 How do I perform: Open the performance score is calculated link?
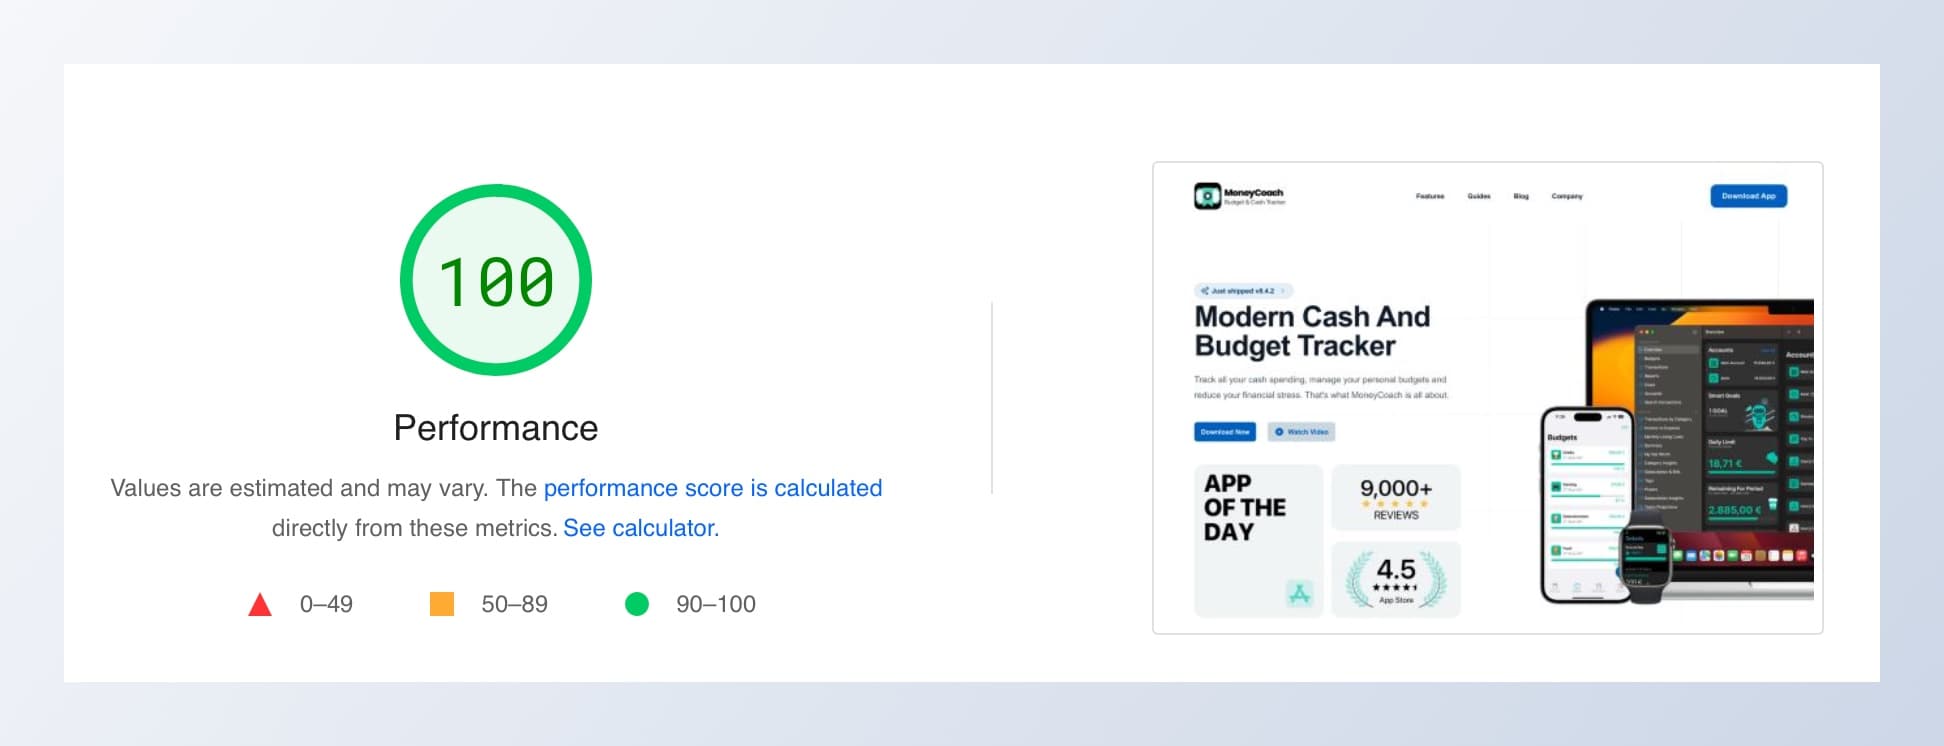coord(713,488)
